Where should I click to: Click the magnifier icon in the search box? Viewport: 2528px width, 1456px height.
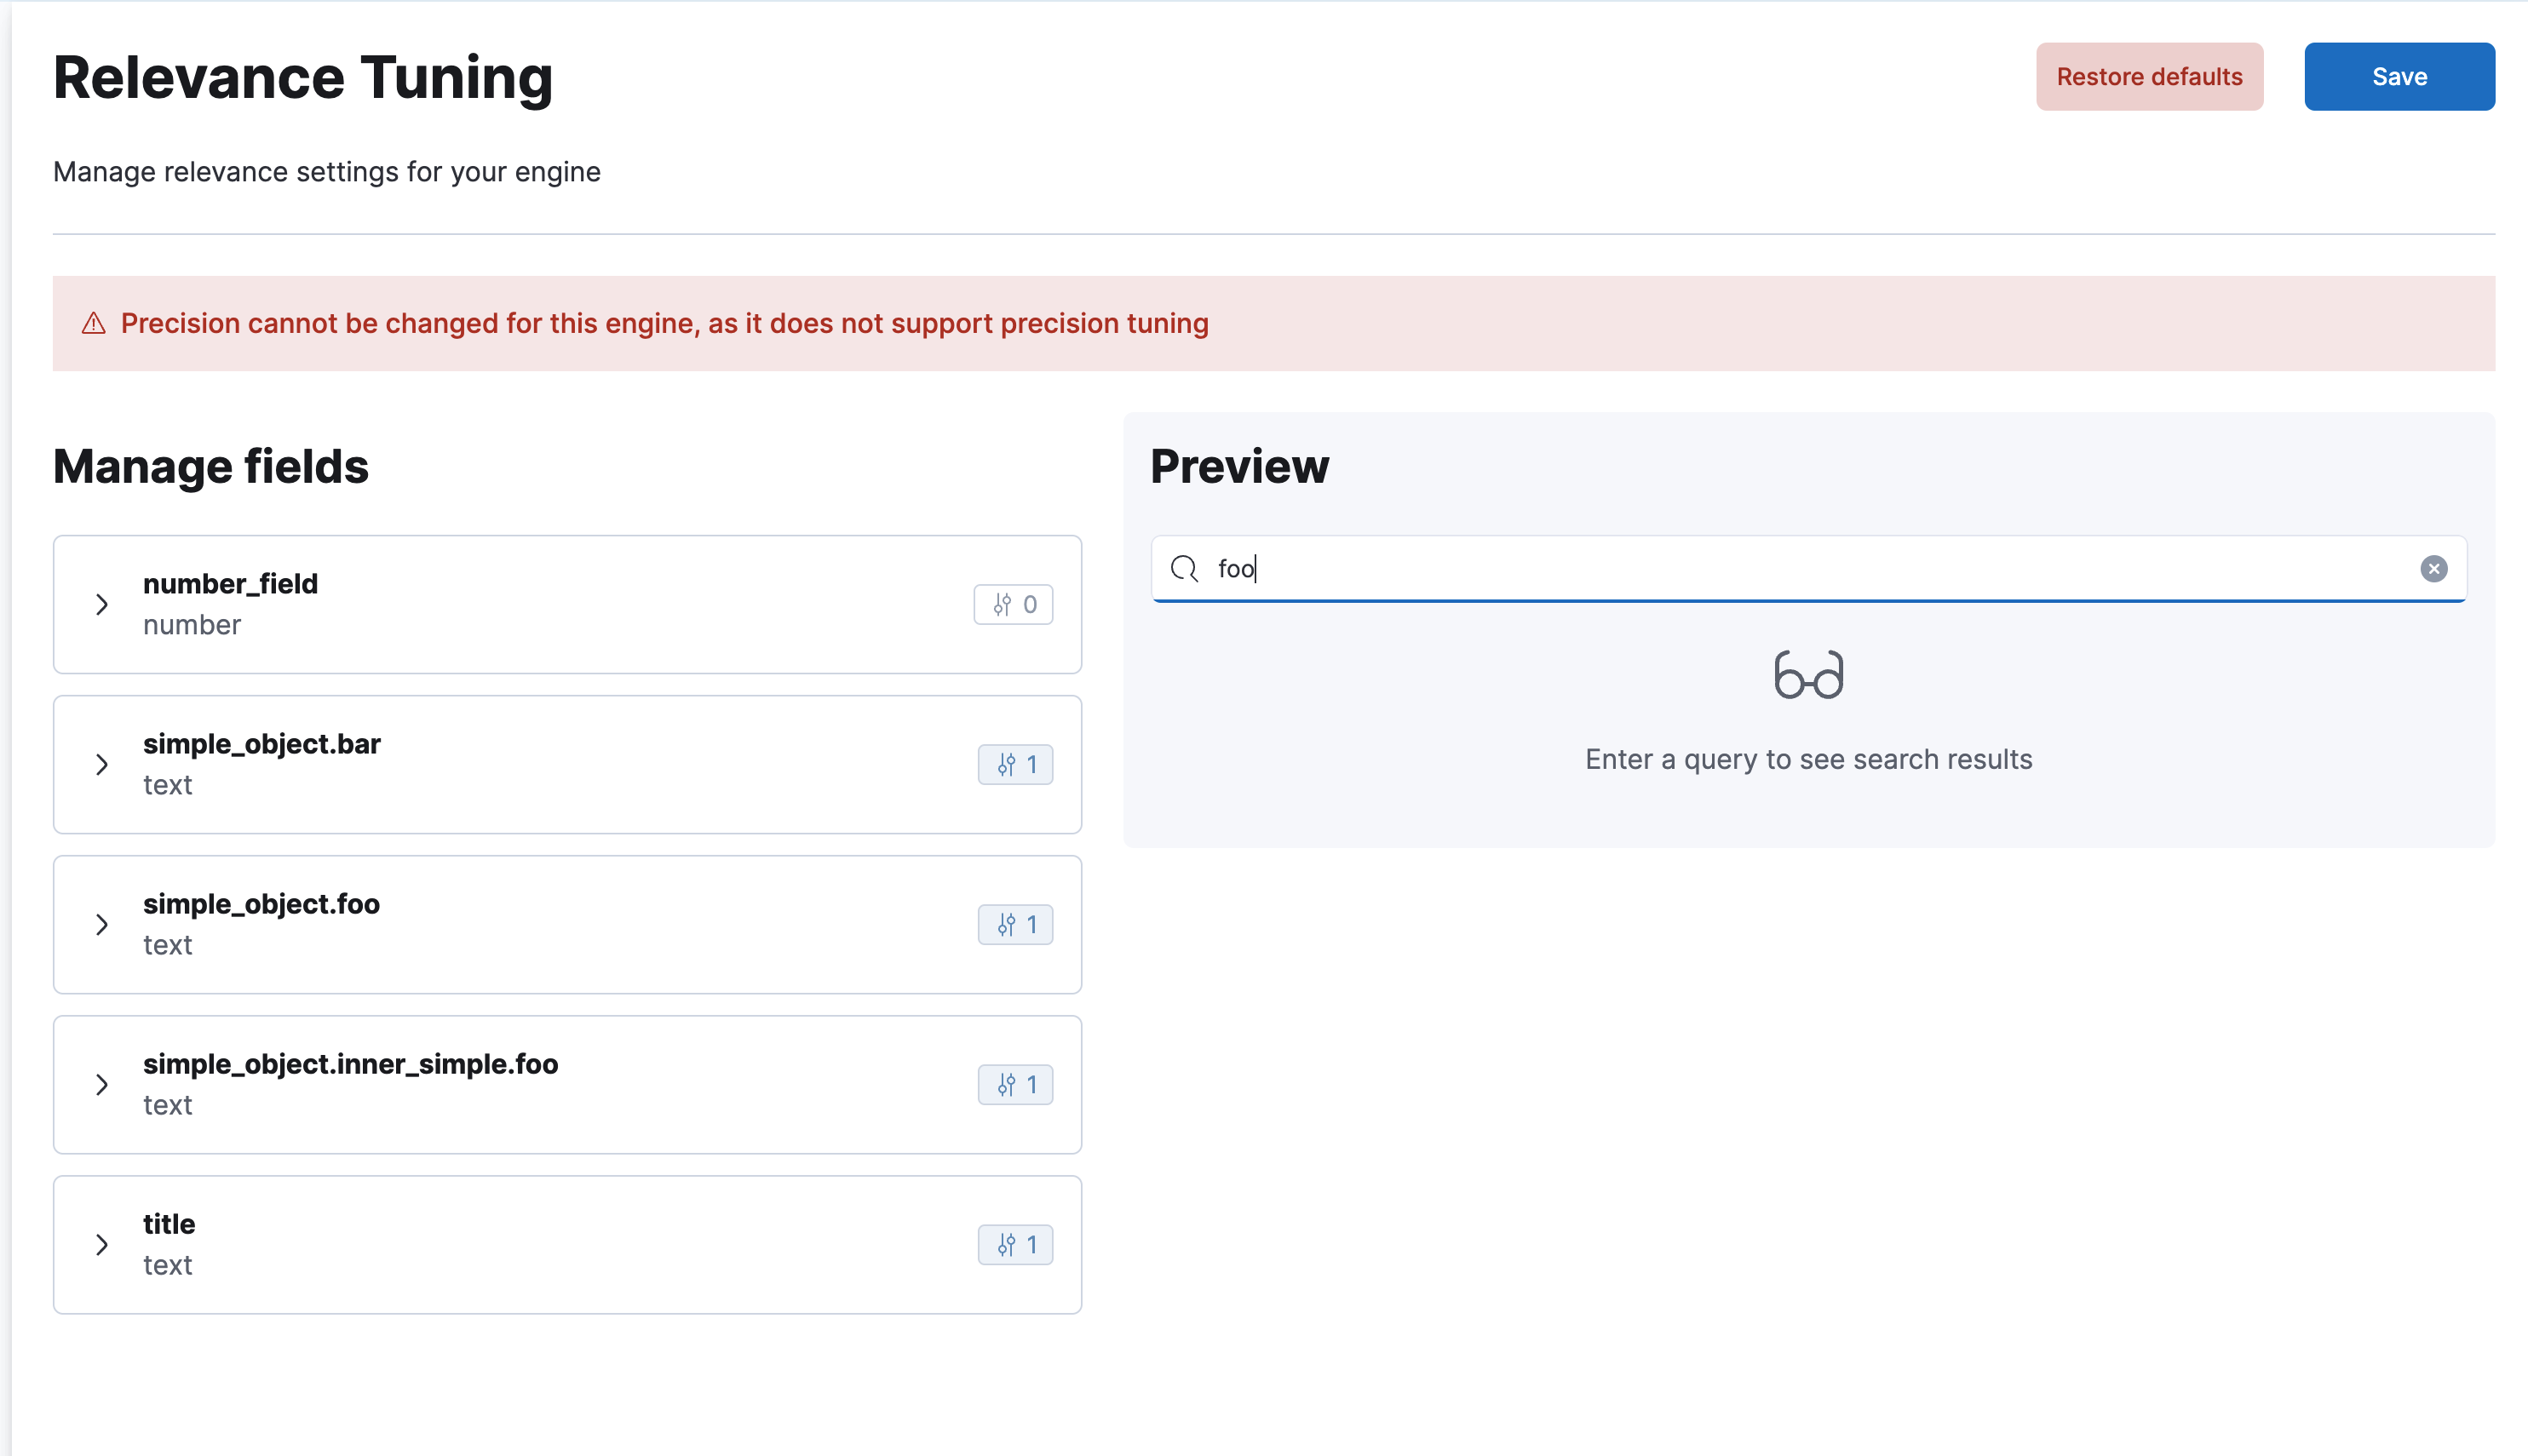point(1184,569)
